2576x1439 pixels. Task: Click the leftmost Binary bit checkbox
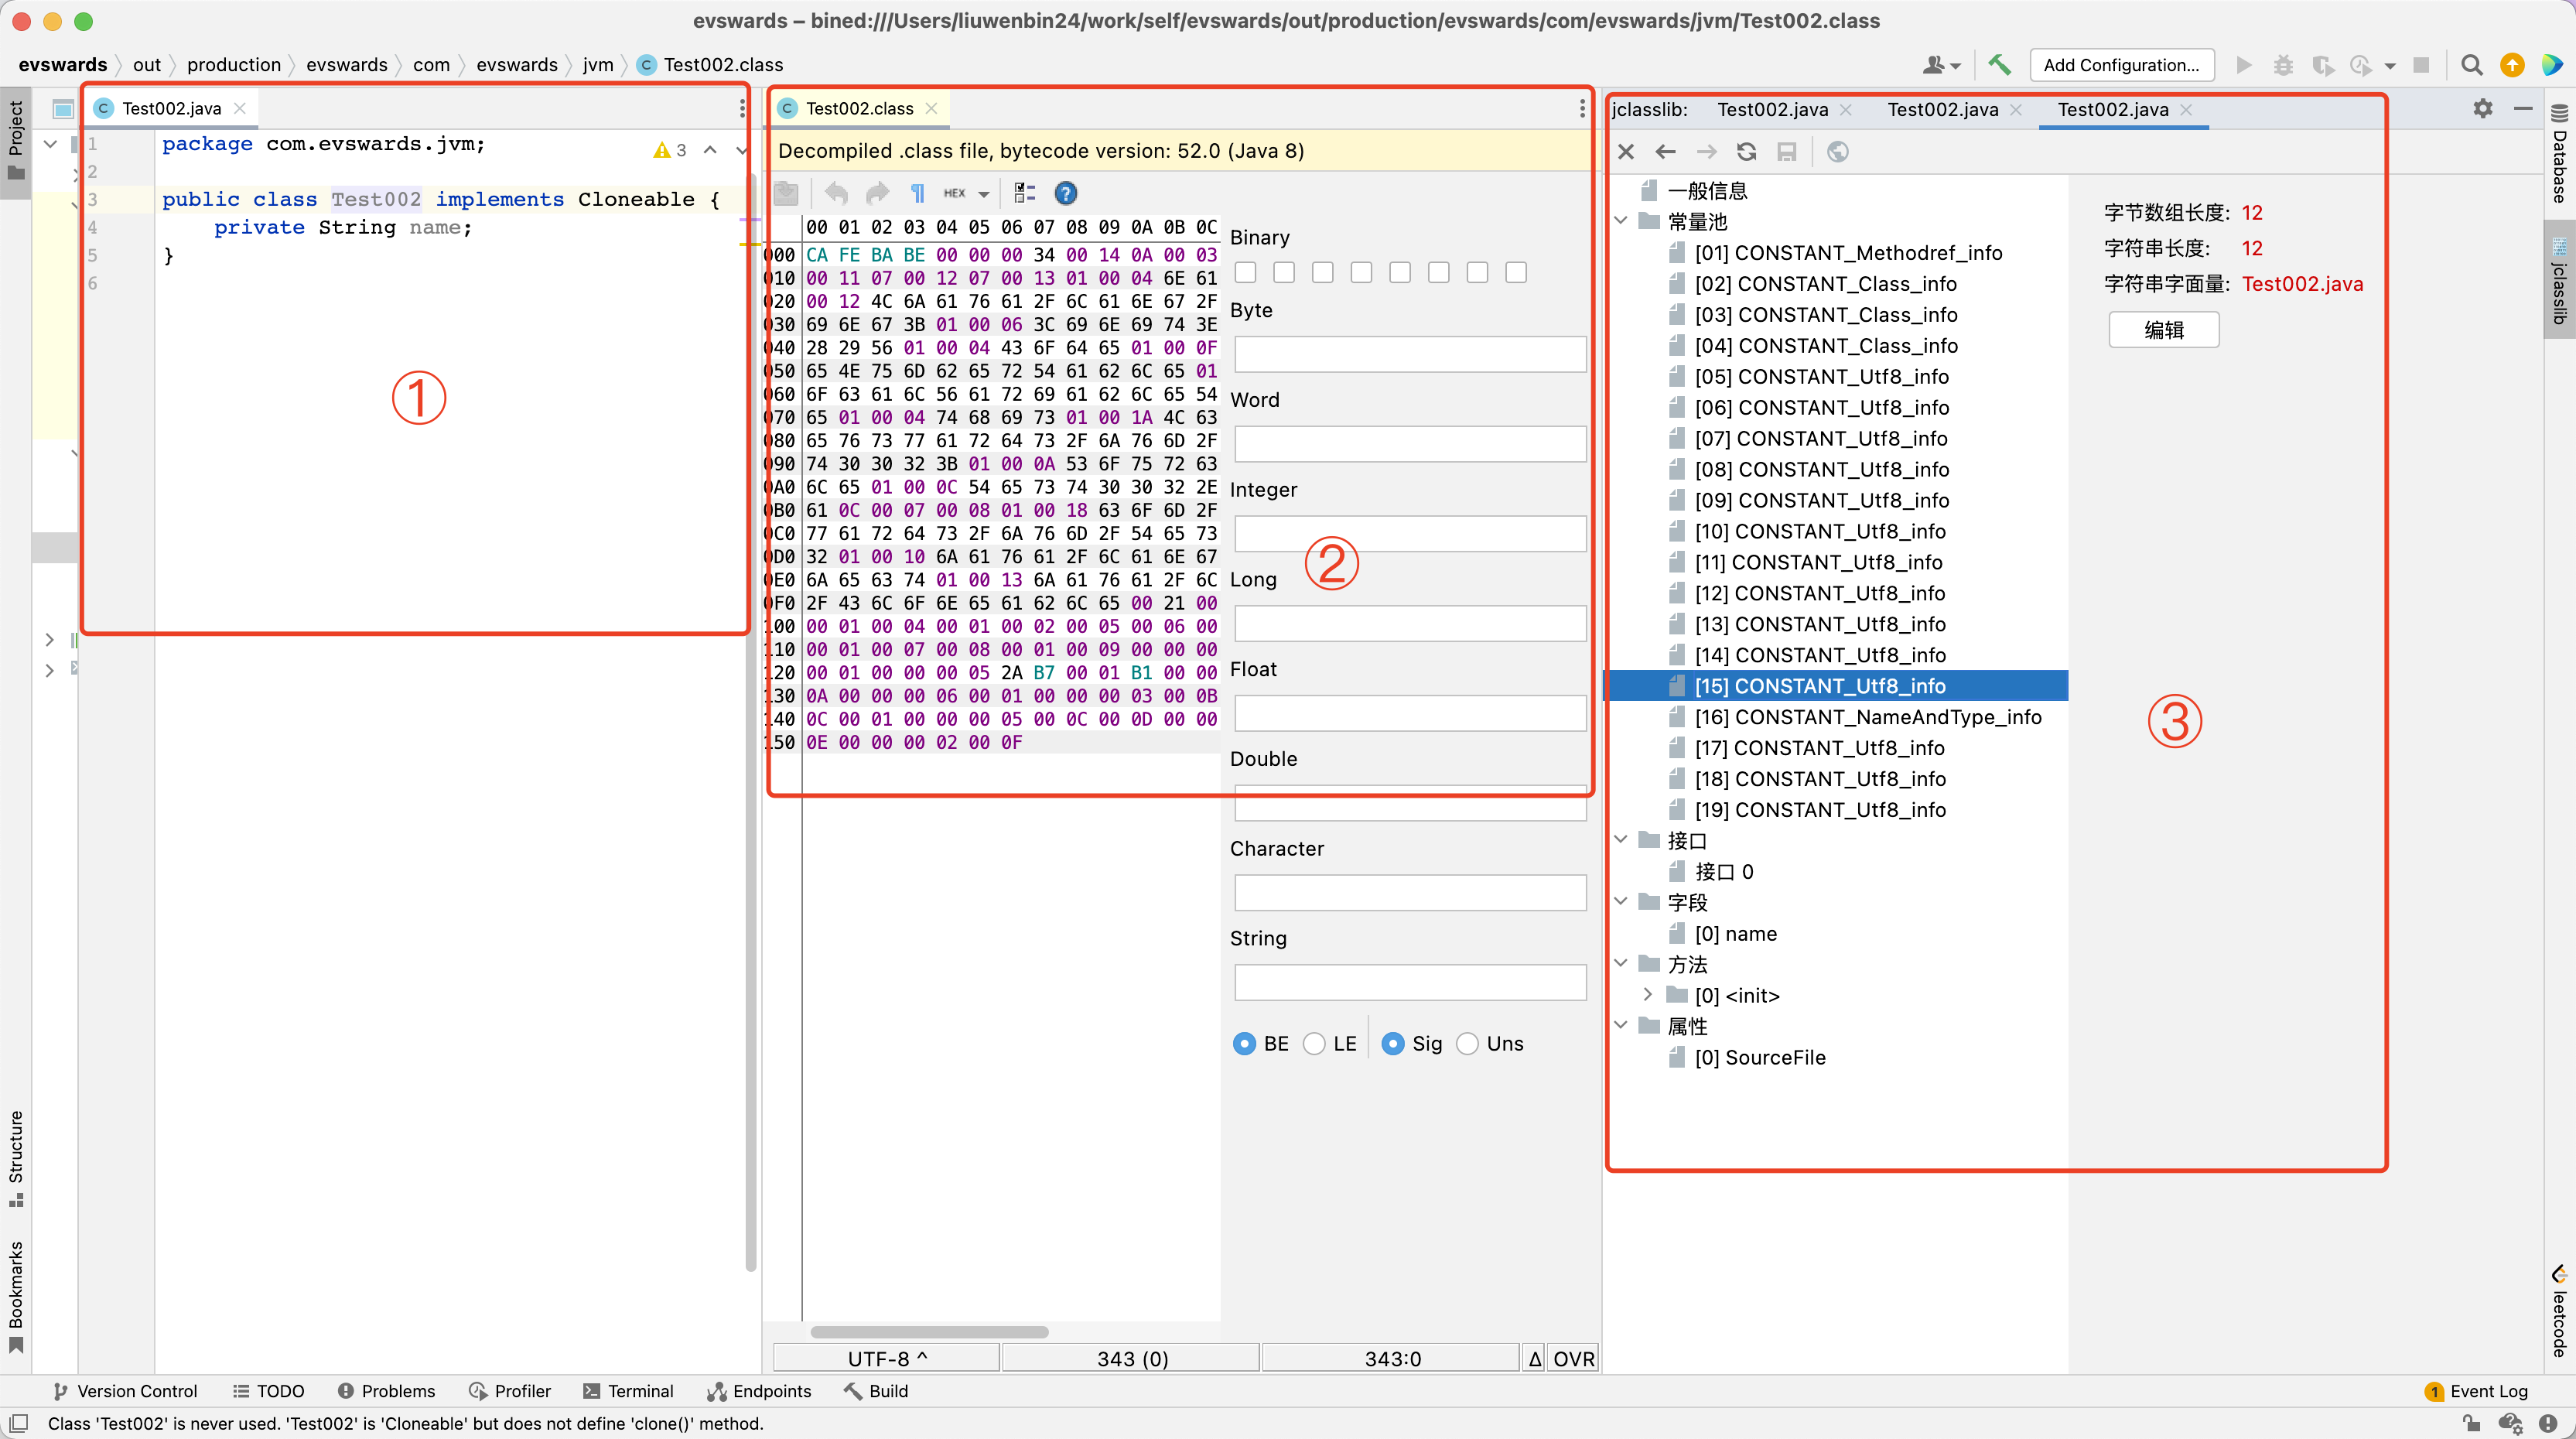(x=1245, y=273)
